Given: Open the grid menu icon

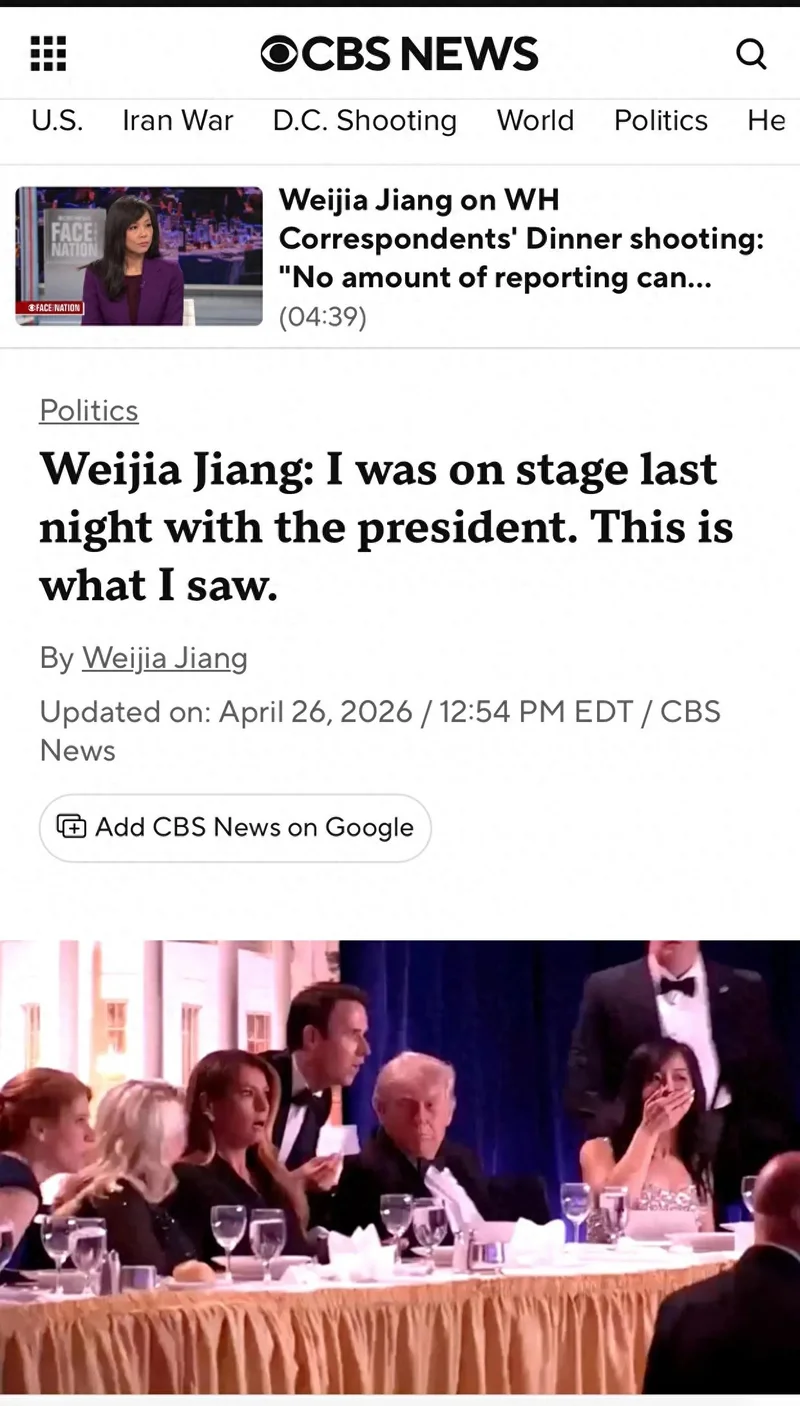Looking at the screenshot, I should tap(48, 53).
